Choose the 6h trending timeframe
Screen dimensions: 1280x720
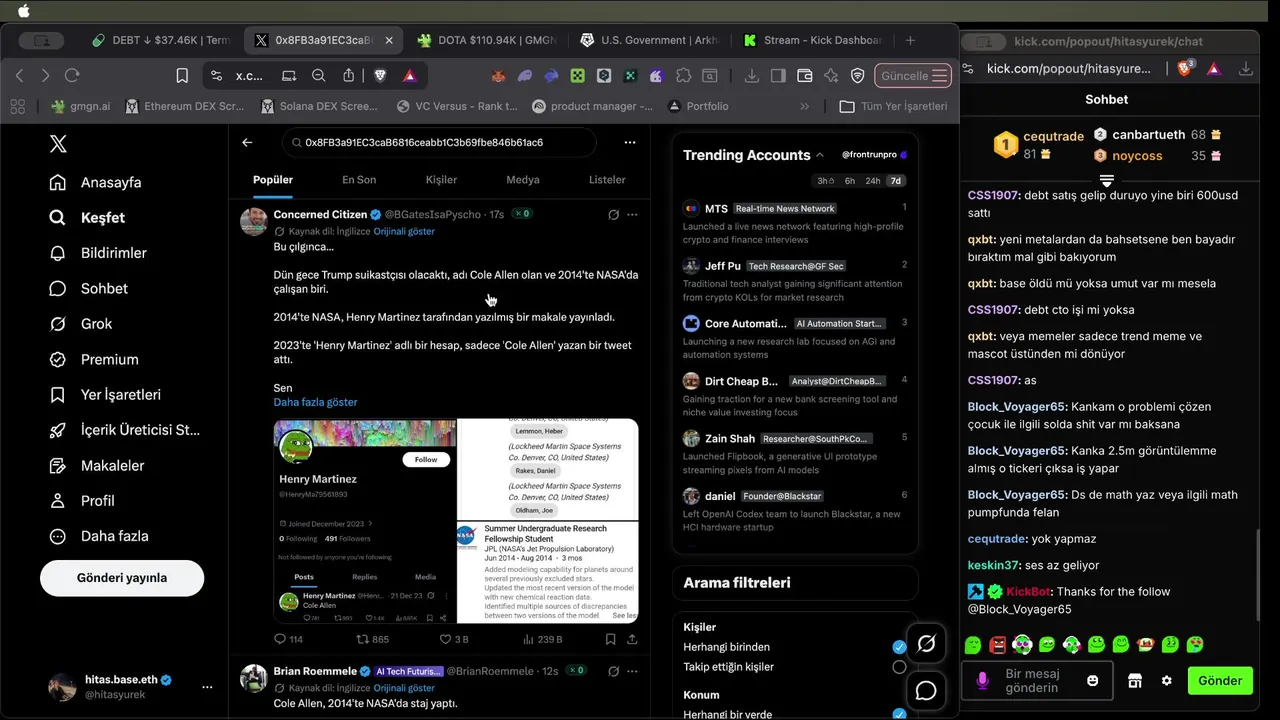point(850,181)
